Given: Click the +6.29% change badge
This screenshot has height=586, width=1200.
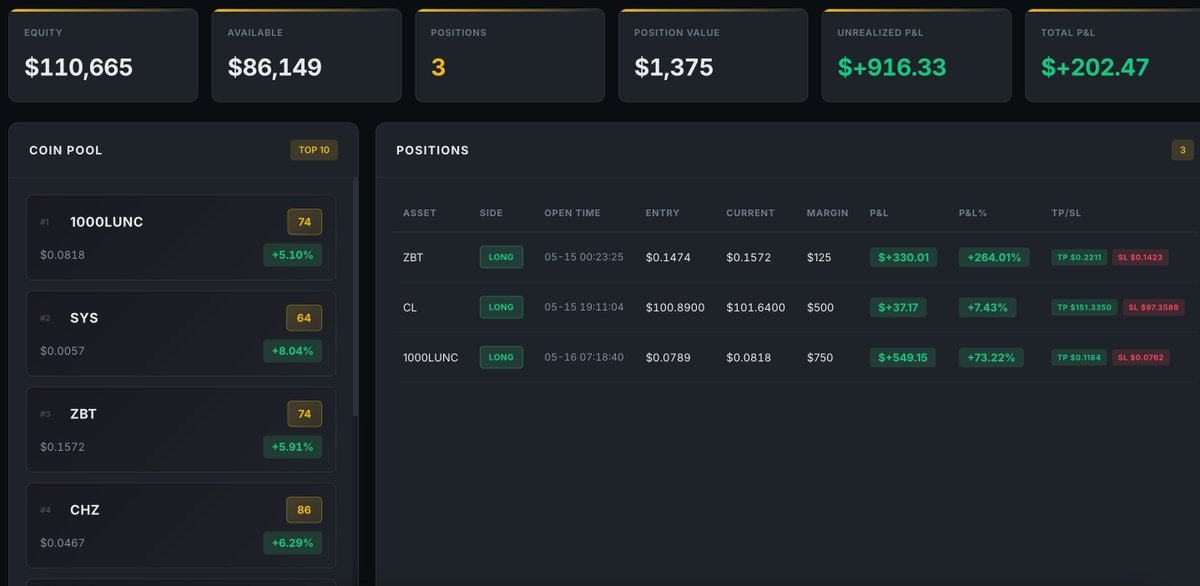Looking at the screenshot, I should [x=292, y=543].
